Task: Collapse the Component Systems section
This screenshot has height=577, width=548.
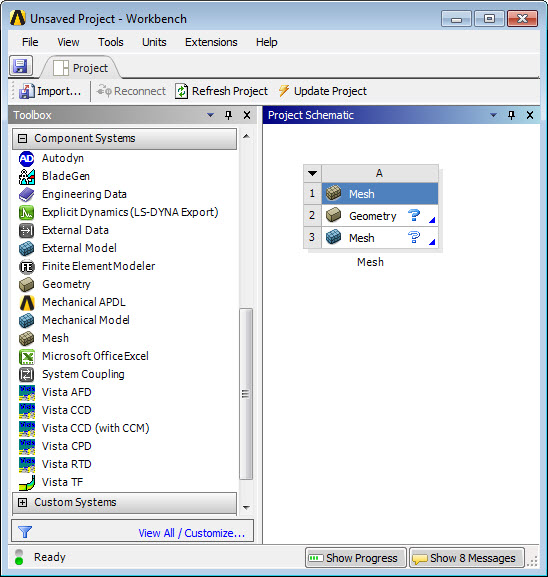Action: click(x=22, y=138)
